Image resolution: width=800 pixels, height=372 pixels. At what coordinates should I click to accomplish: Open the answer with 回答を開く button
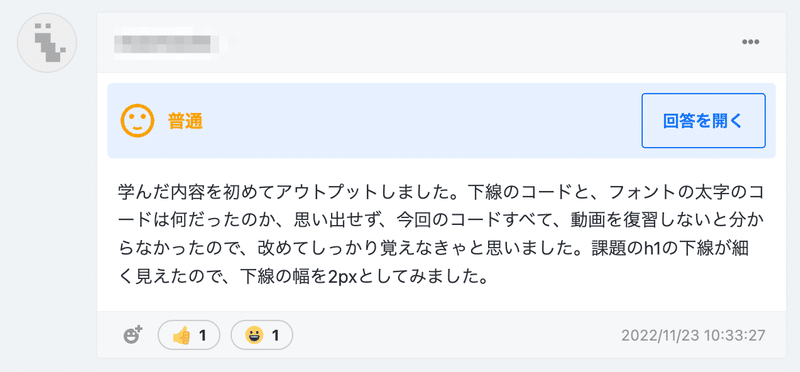[x=703, y=121]
